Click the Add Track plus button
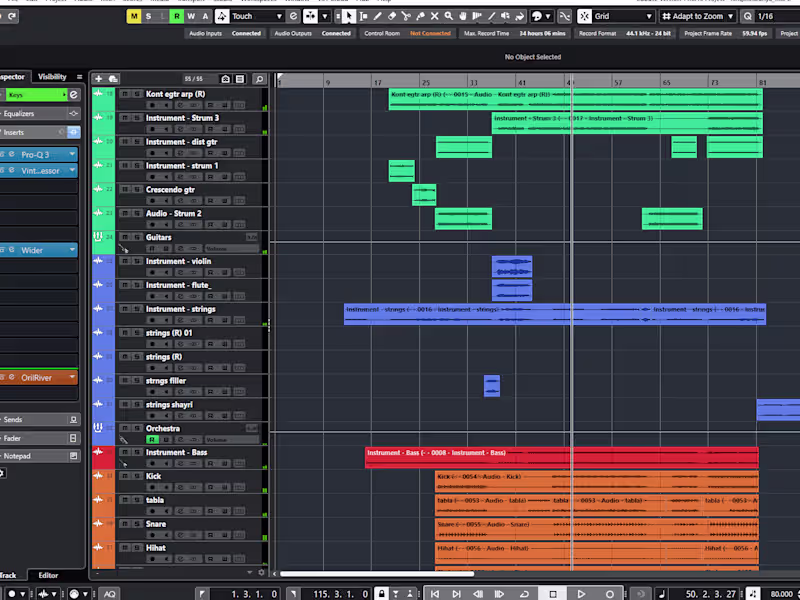This screenshot has width=800, height=600. click(98, 79)
